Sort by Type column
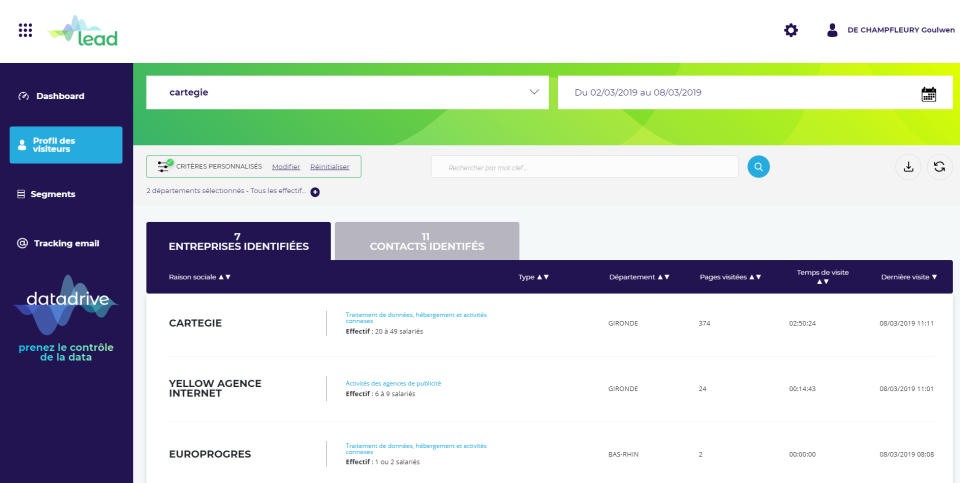 tap(533, 277)
